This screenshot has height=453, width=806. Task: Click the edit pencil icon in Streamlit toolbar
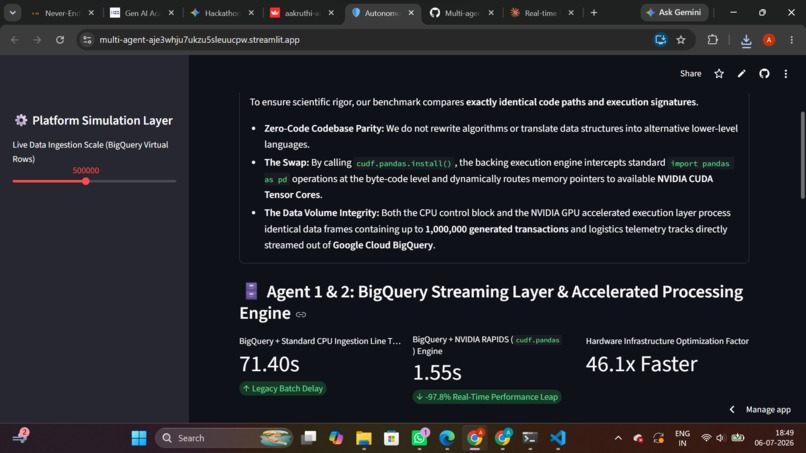[x=741, y=74]
